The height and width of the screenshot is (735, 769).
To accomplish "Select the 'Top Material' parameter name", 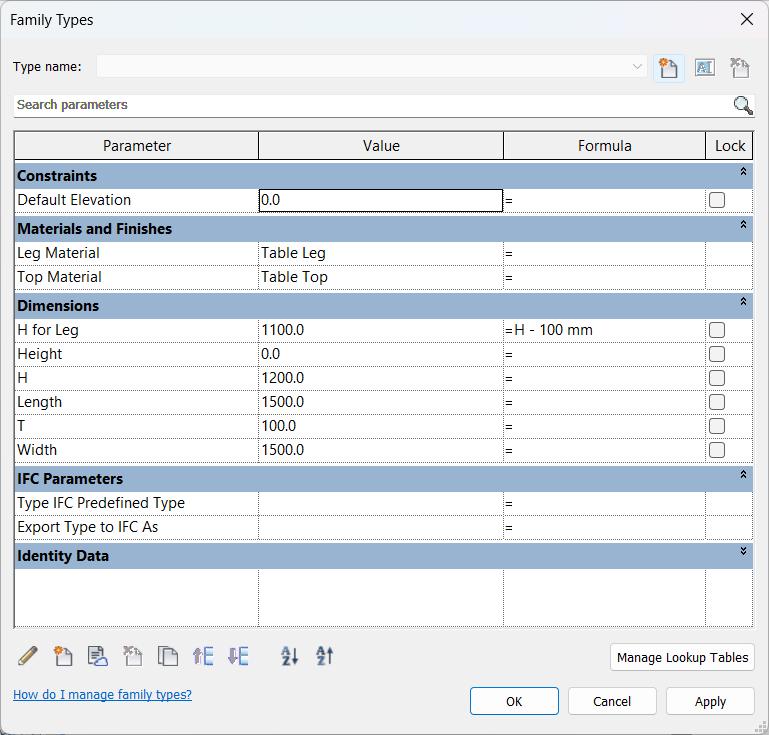I will coord(59,277).
